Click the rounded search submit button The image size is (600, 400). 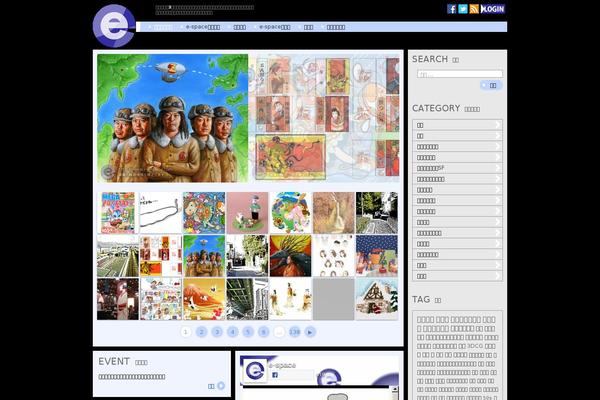pyautogui.click(x=491, y=85)
